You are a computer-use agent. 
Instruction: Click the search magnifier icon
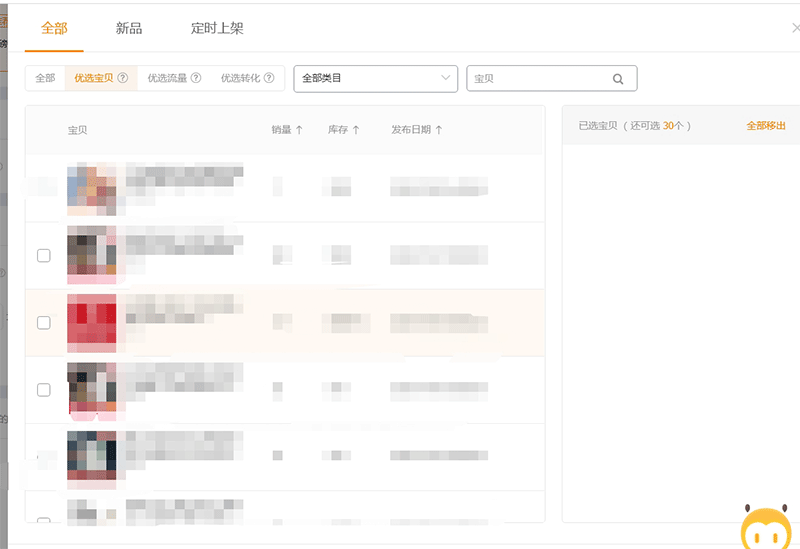click(618, 79)
